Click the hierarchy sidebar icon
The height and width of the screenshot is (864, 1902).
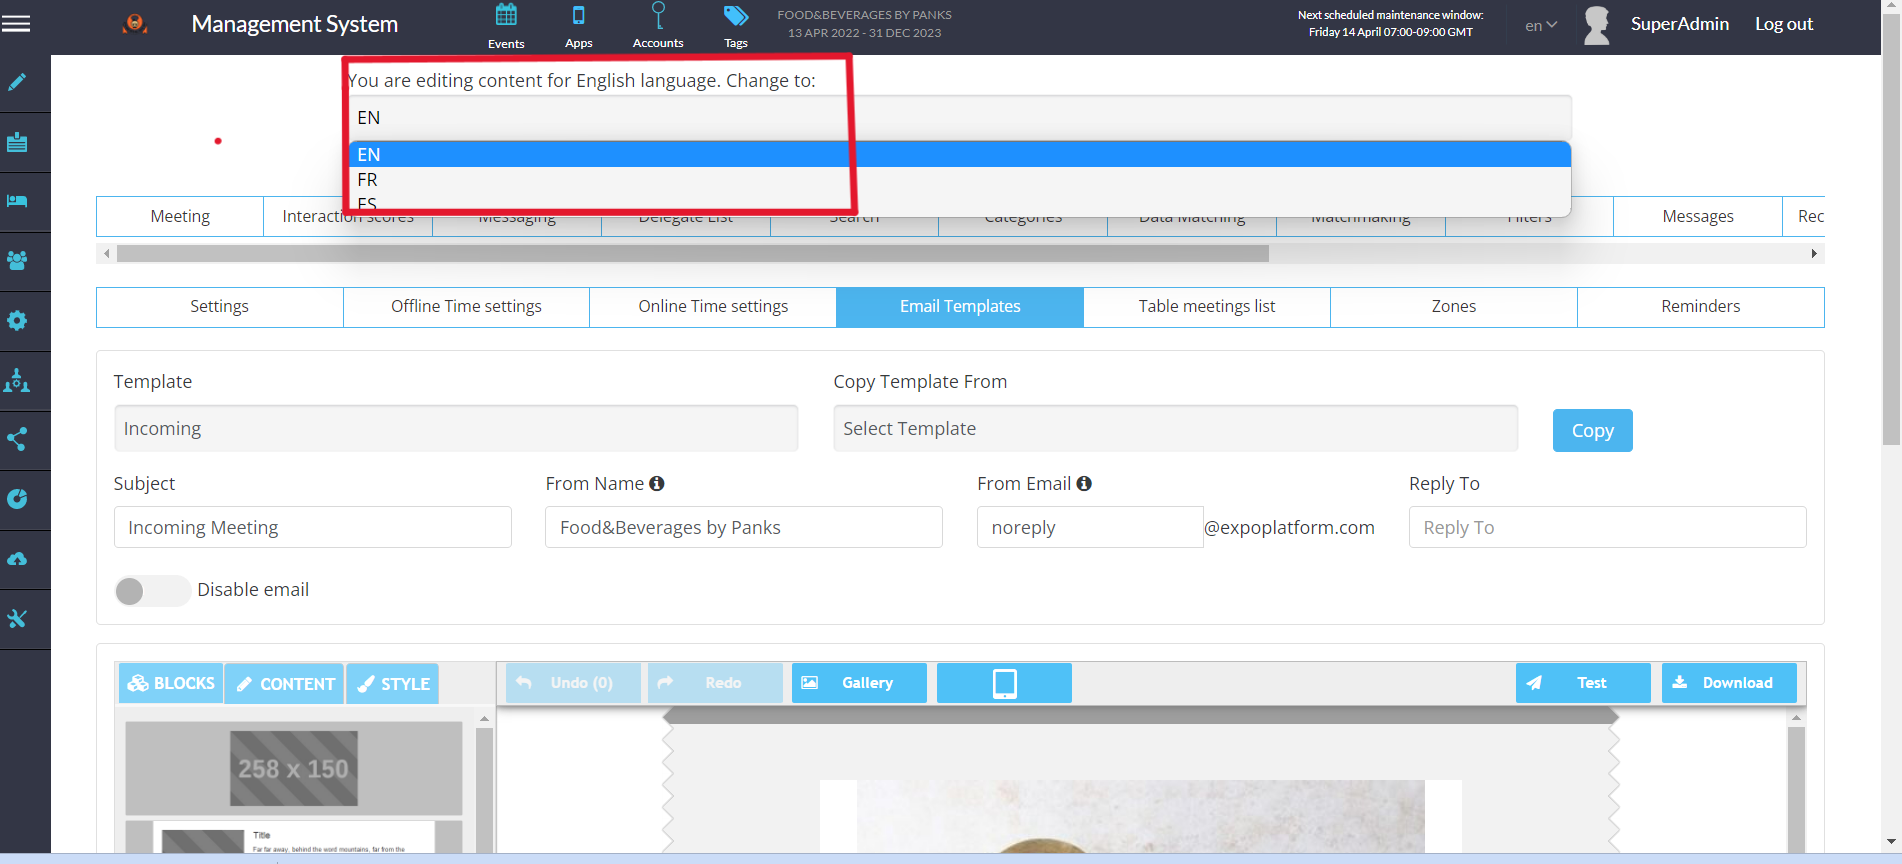tap(17, 380)
